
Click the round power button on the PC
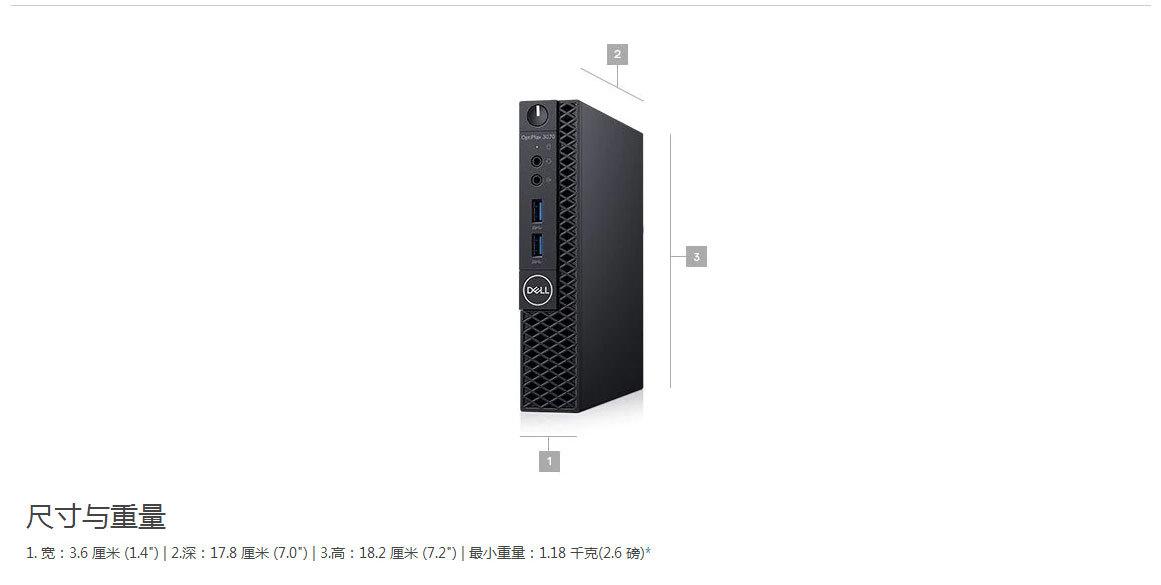538,116
